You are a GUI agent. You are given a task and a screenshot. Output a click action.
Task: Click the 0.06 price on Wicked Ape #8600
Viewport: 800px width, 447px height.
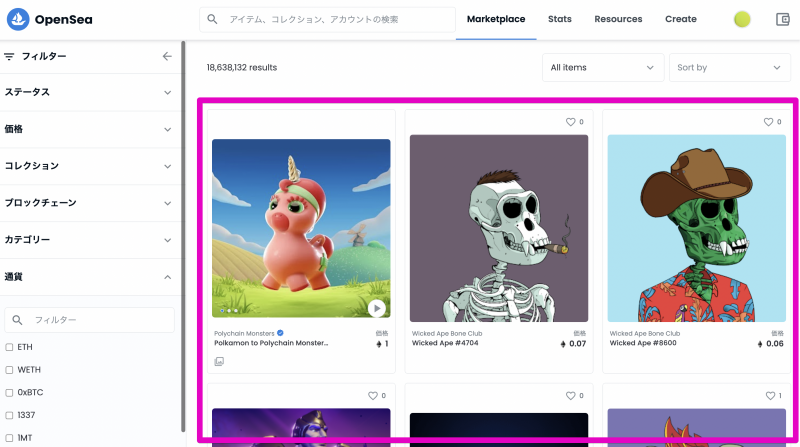click(775, 344)
